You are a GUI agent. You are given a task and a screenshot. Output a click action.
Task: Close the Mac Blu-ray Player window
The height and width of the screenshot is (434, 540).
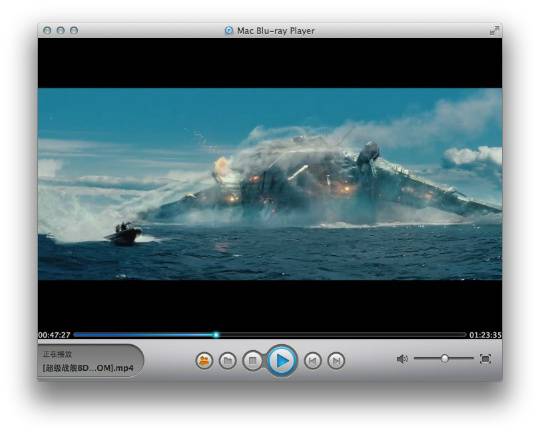click(x=47, y=30)
